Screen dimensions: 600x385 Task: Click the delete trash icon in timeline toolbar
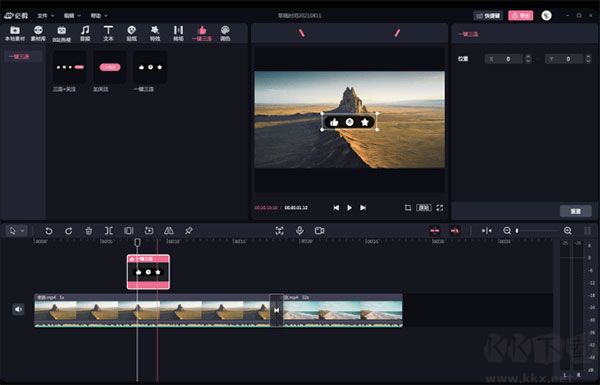tap(88, 231)
